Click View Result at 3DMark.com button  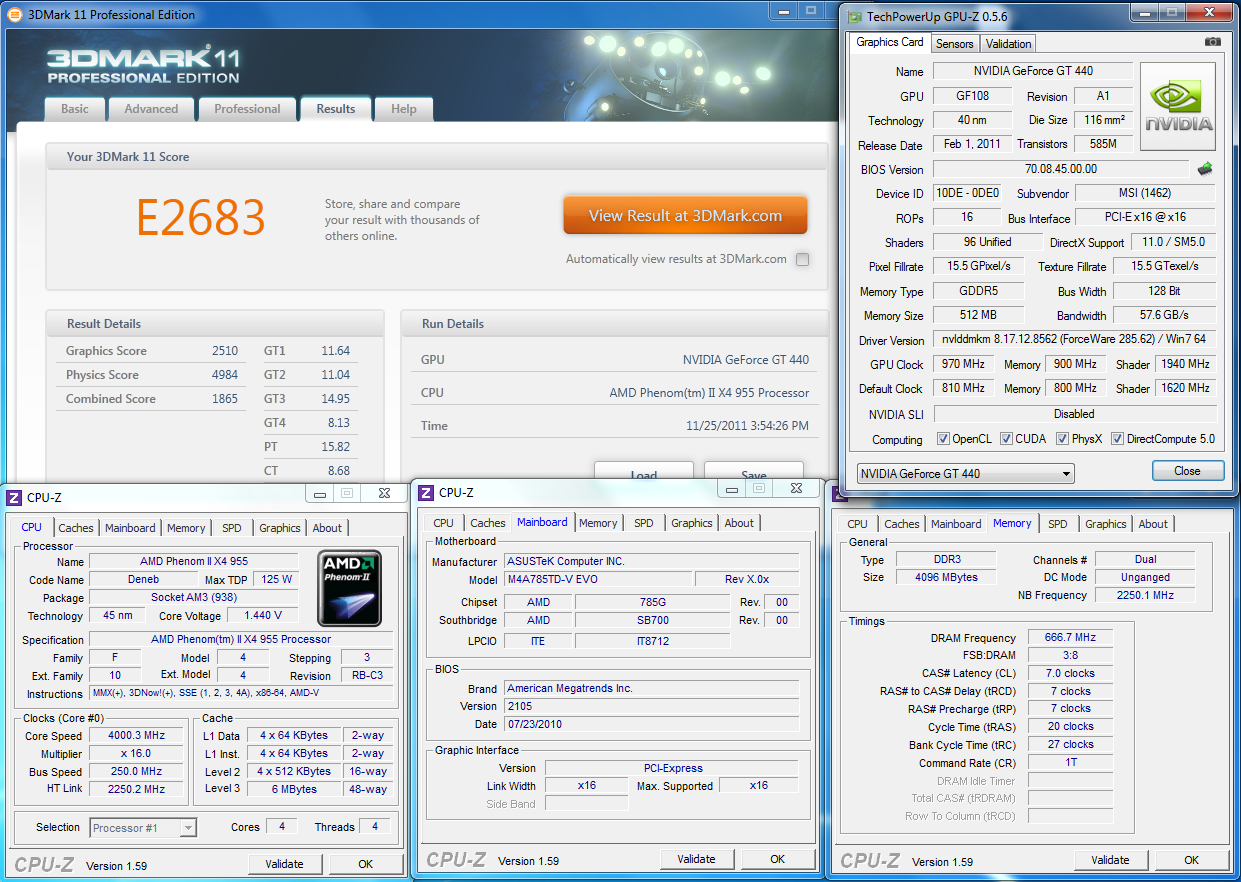(x=685, y=215)
